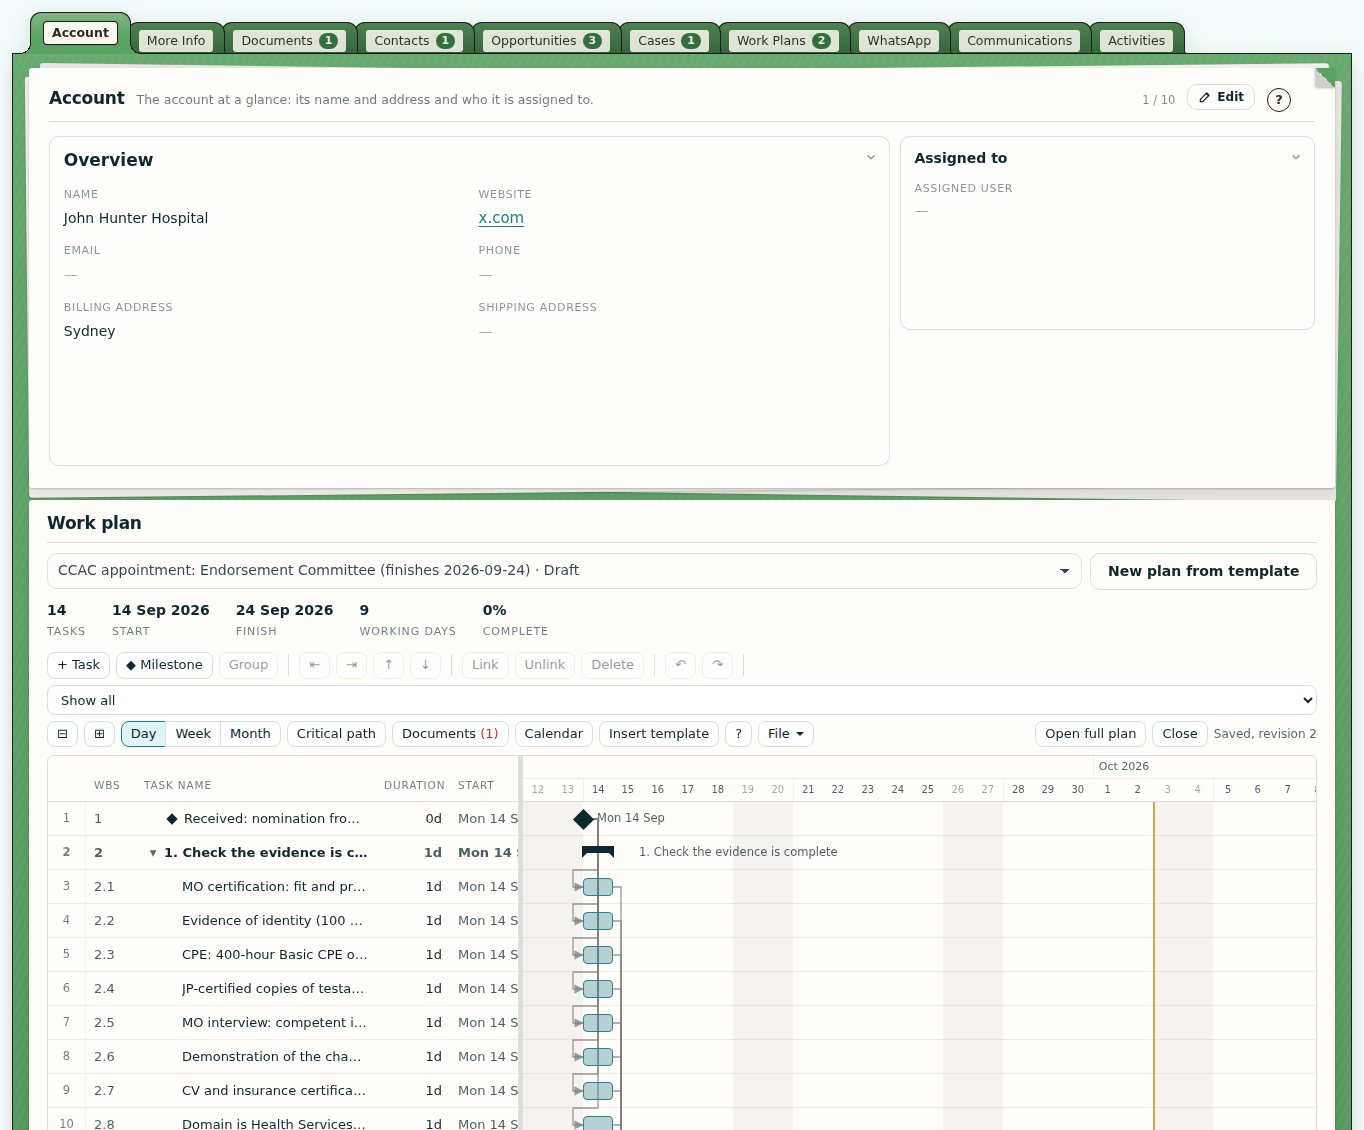Screen dimensions: 1364x1130
Task: Select task 'CPE: 400-hour Basic CPE o…'
Action: [x=283, y=955]
